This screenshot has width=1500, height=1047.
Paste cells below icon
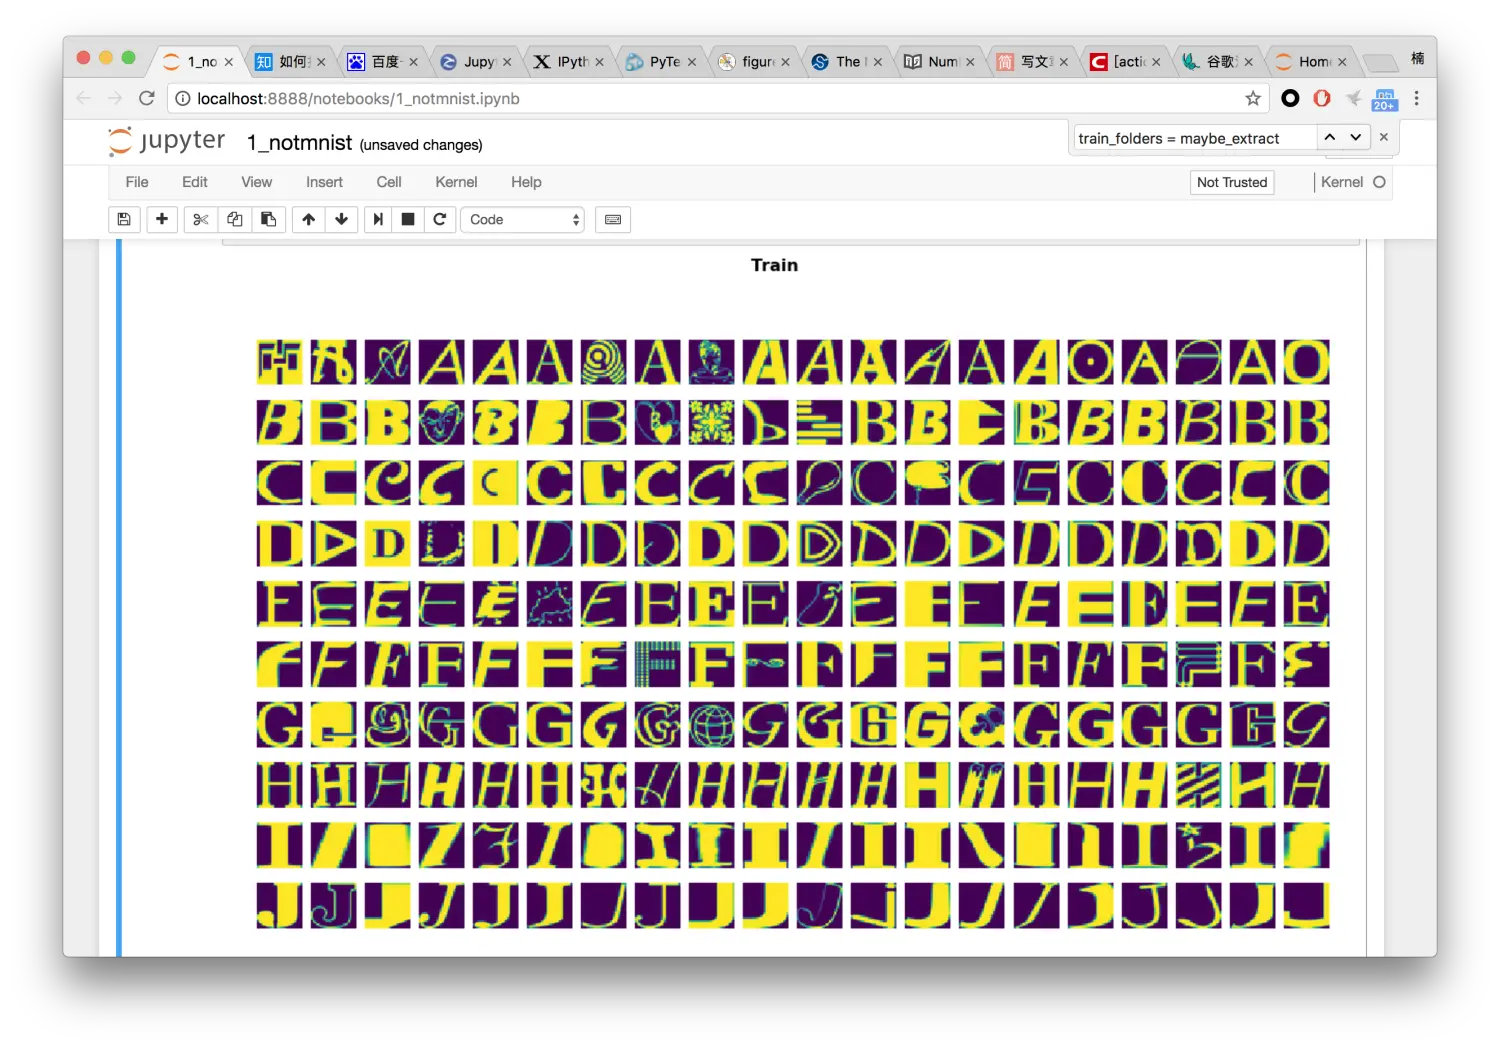[x=269, y=220]
